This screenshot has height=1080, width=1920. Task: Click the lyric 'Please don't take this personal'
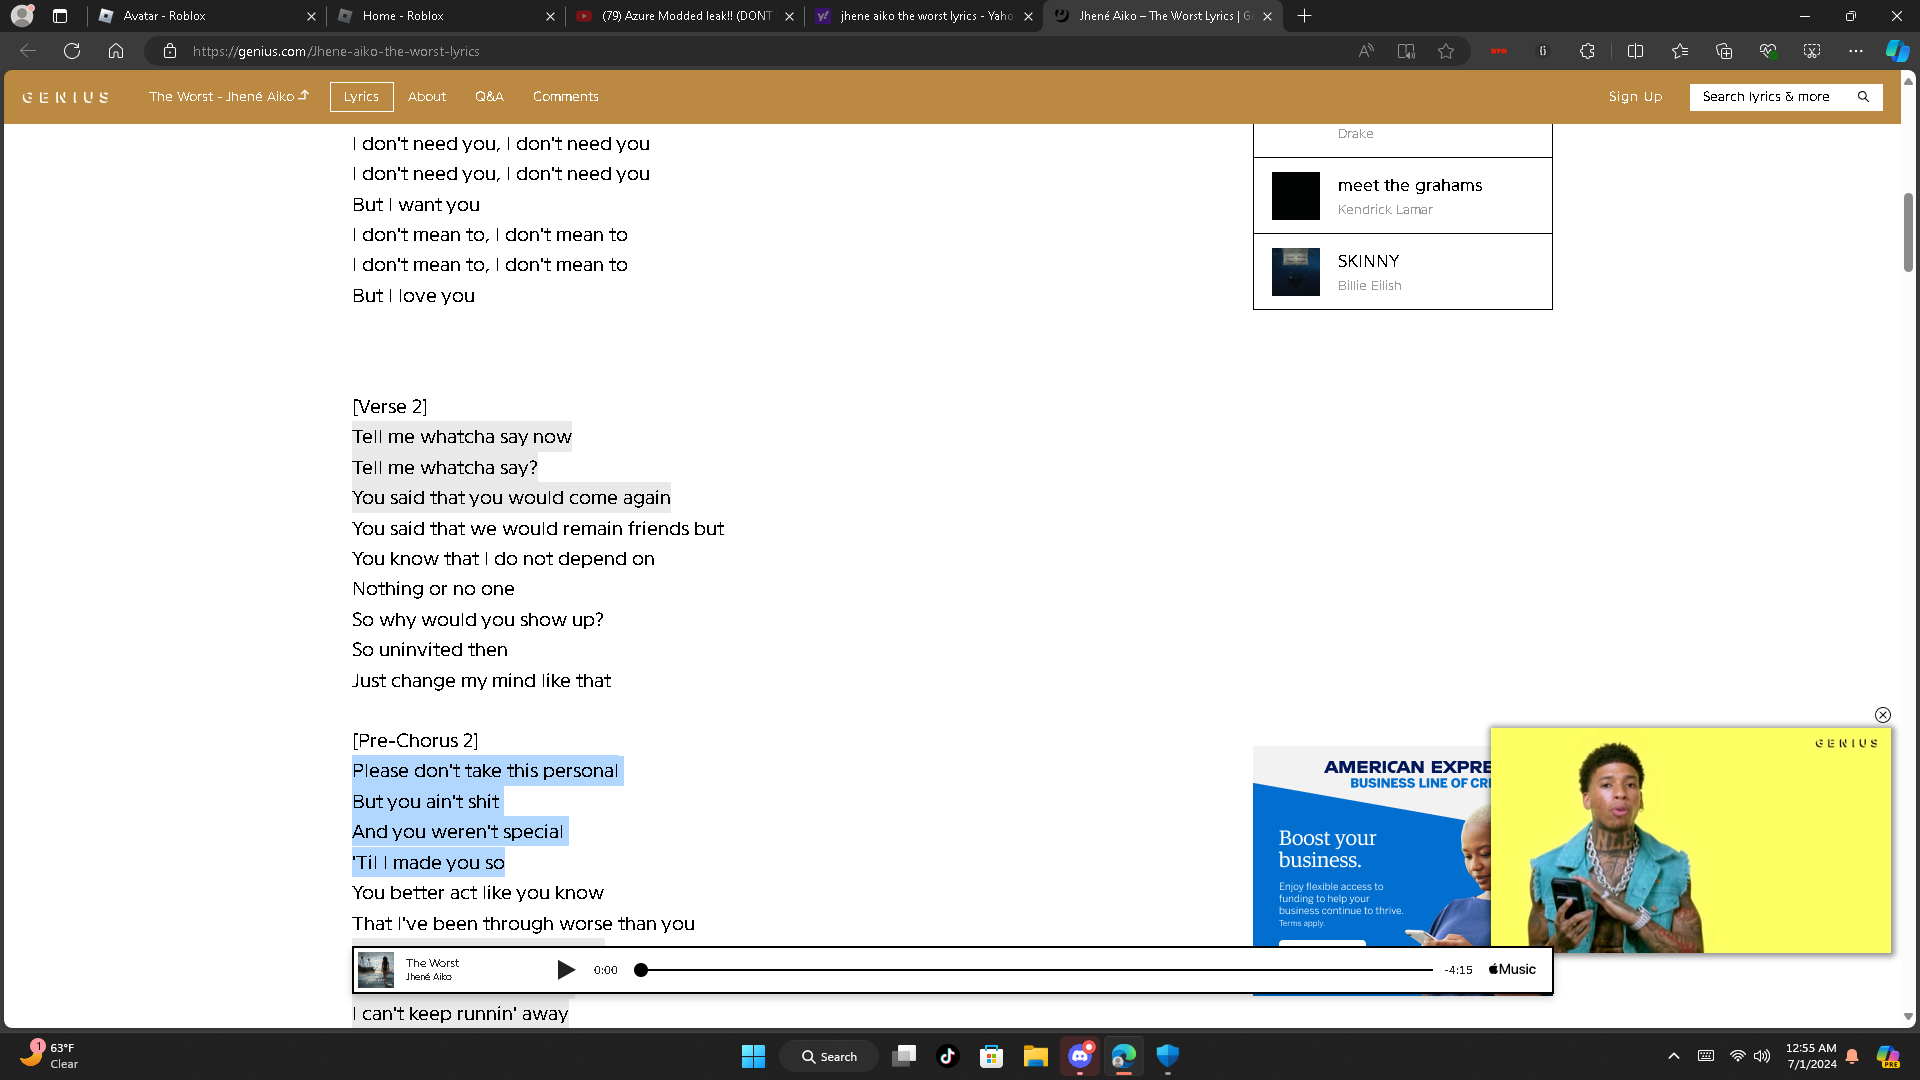click(487, 771)
